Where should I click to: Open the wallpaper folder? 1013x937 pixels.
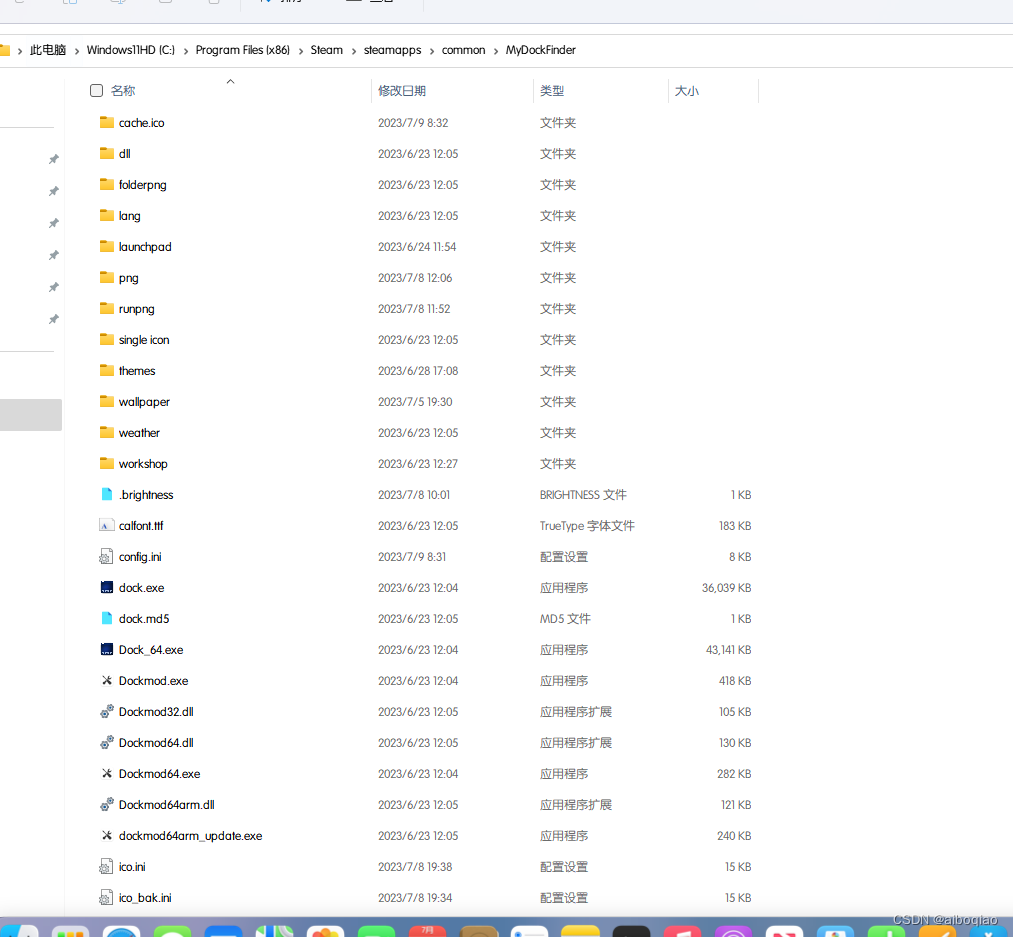(143, 401)
